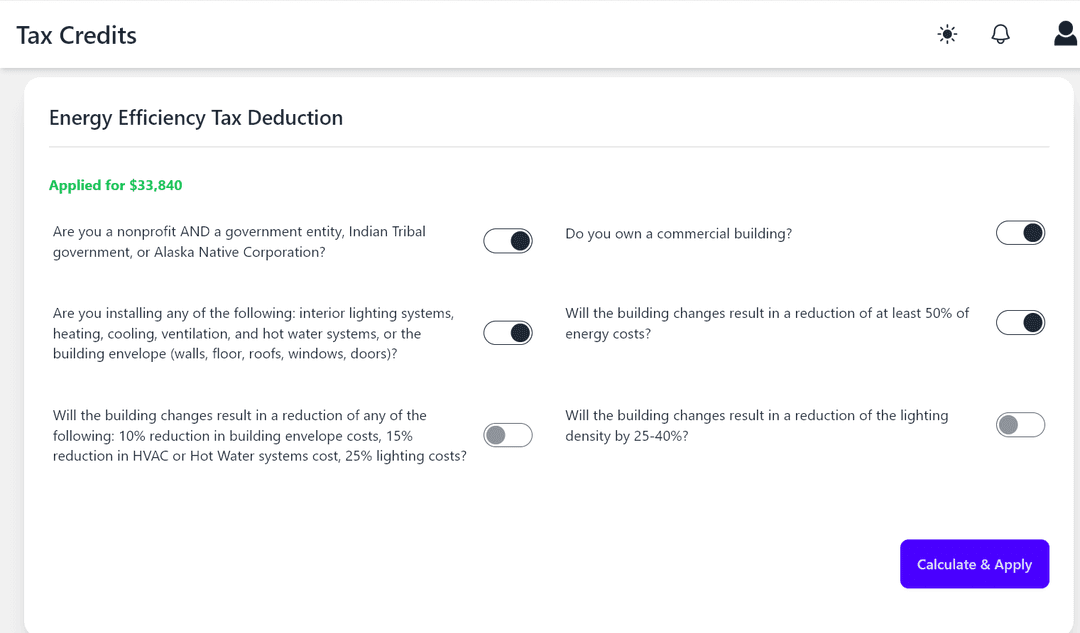Disable the commercial building ownership toggle
The height and width of the screenshot is (633, 1080).
pyautogui.click(x=1020, y=233)
